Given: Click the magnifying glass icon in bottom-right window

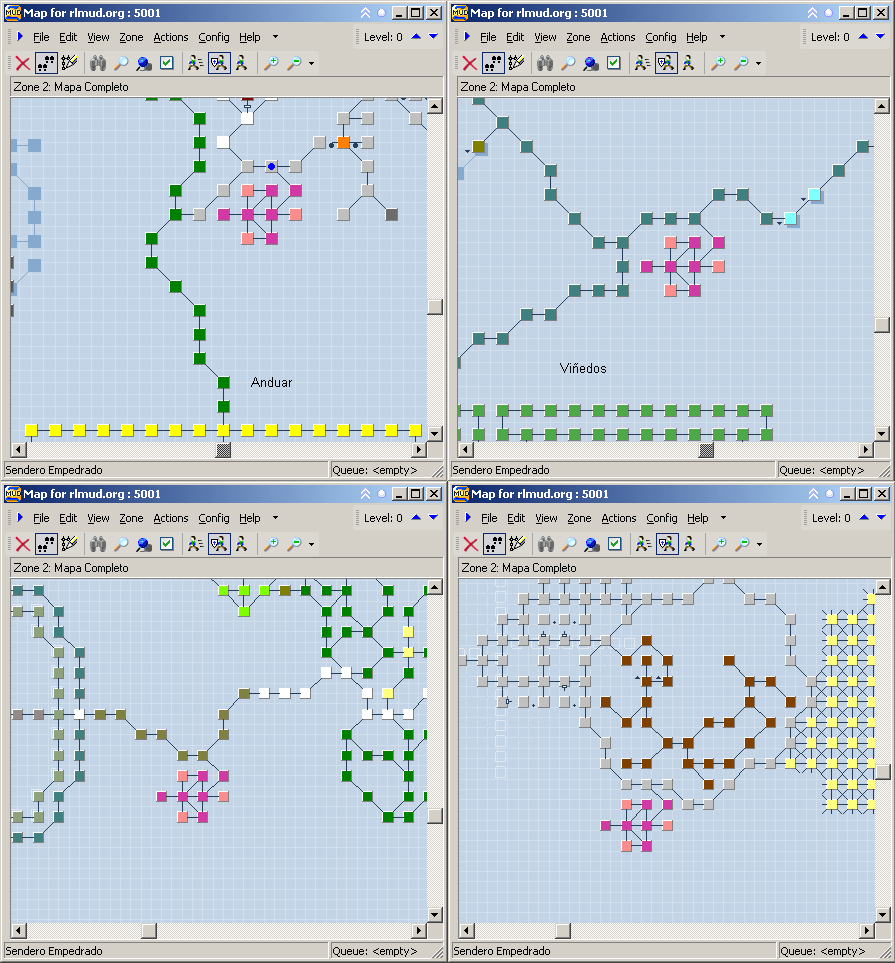Looking at the screenshot, I should (x=569, y=544).
